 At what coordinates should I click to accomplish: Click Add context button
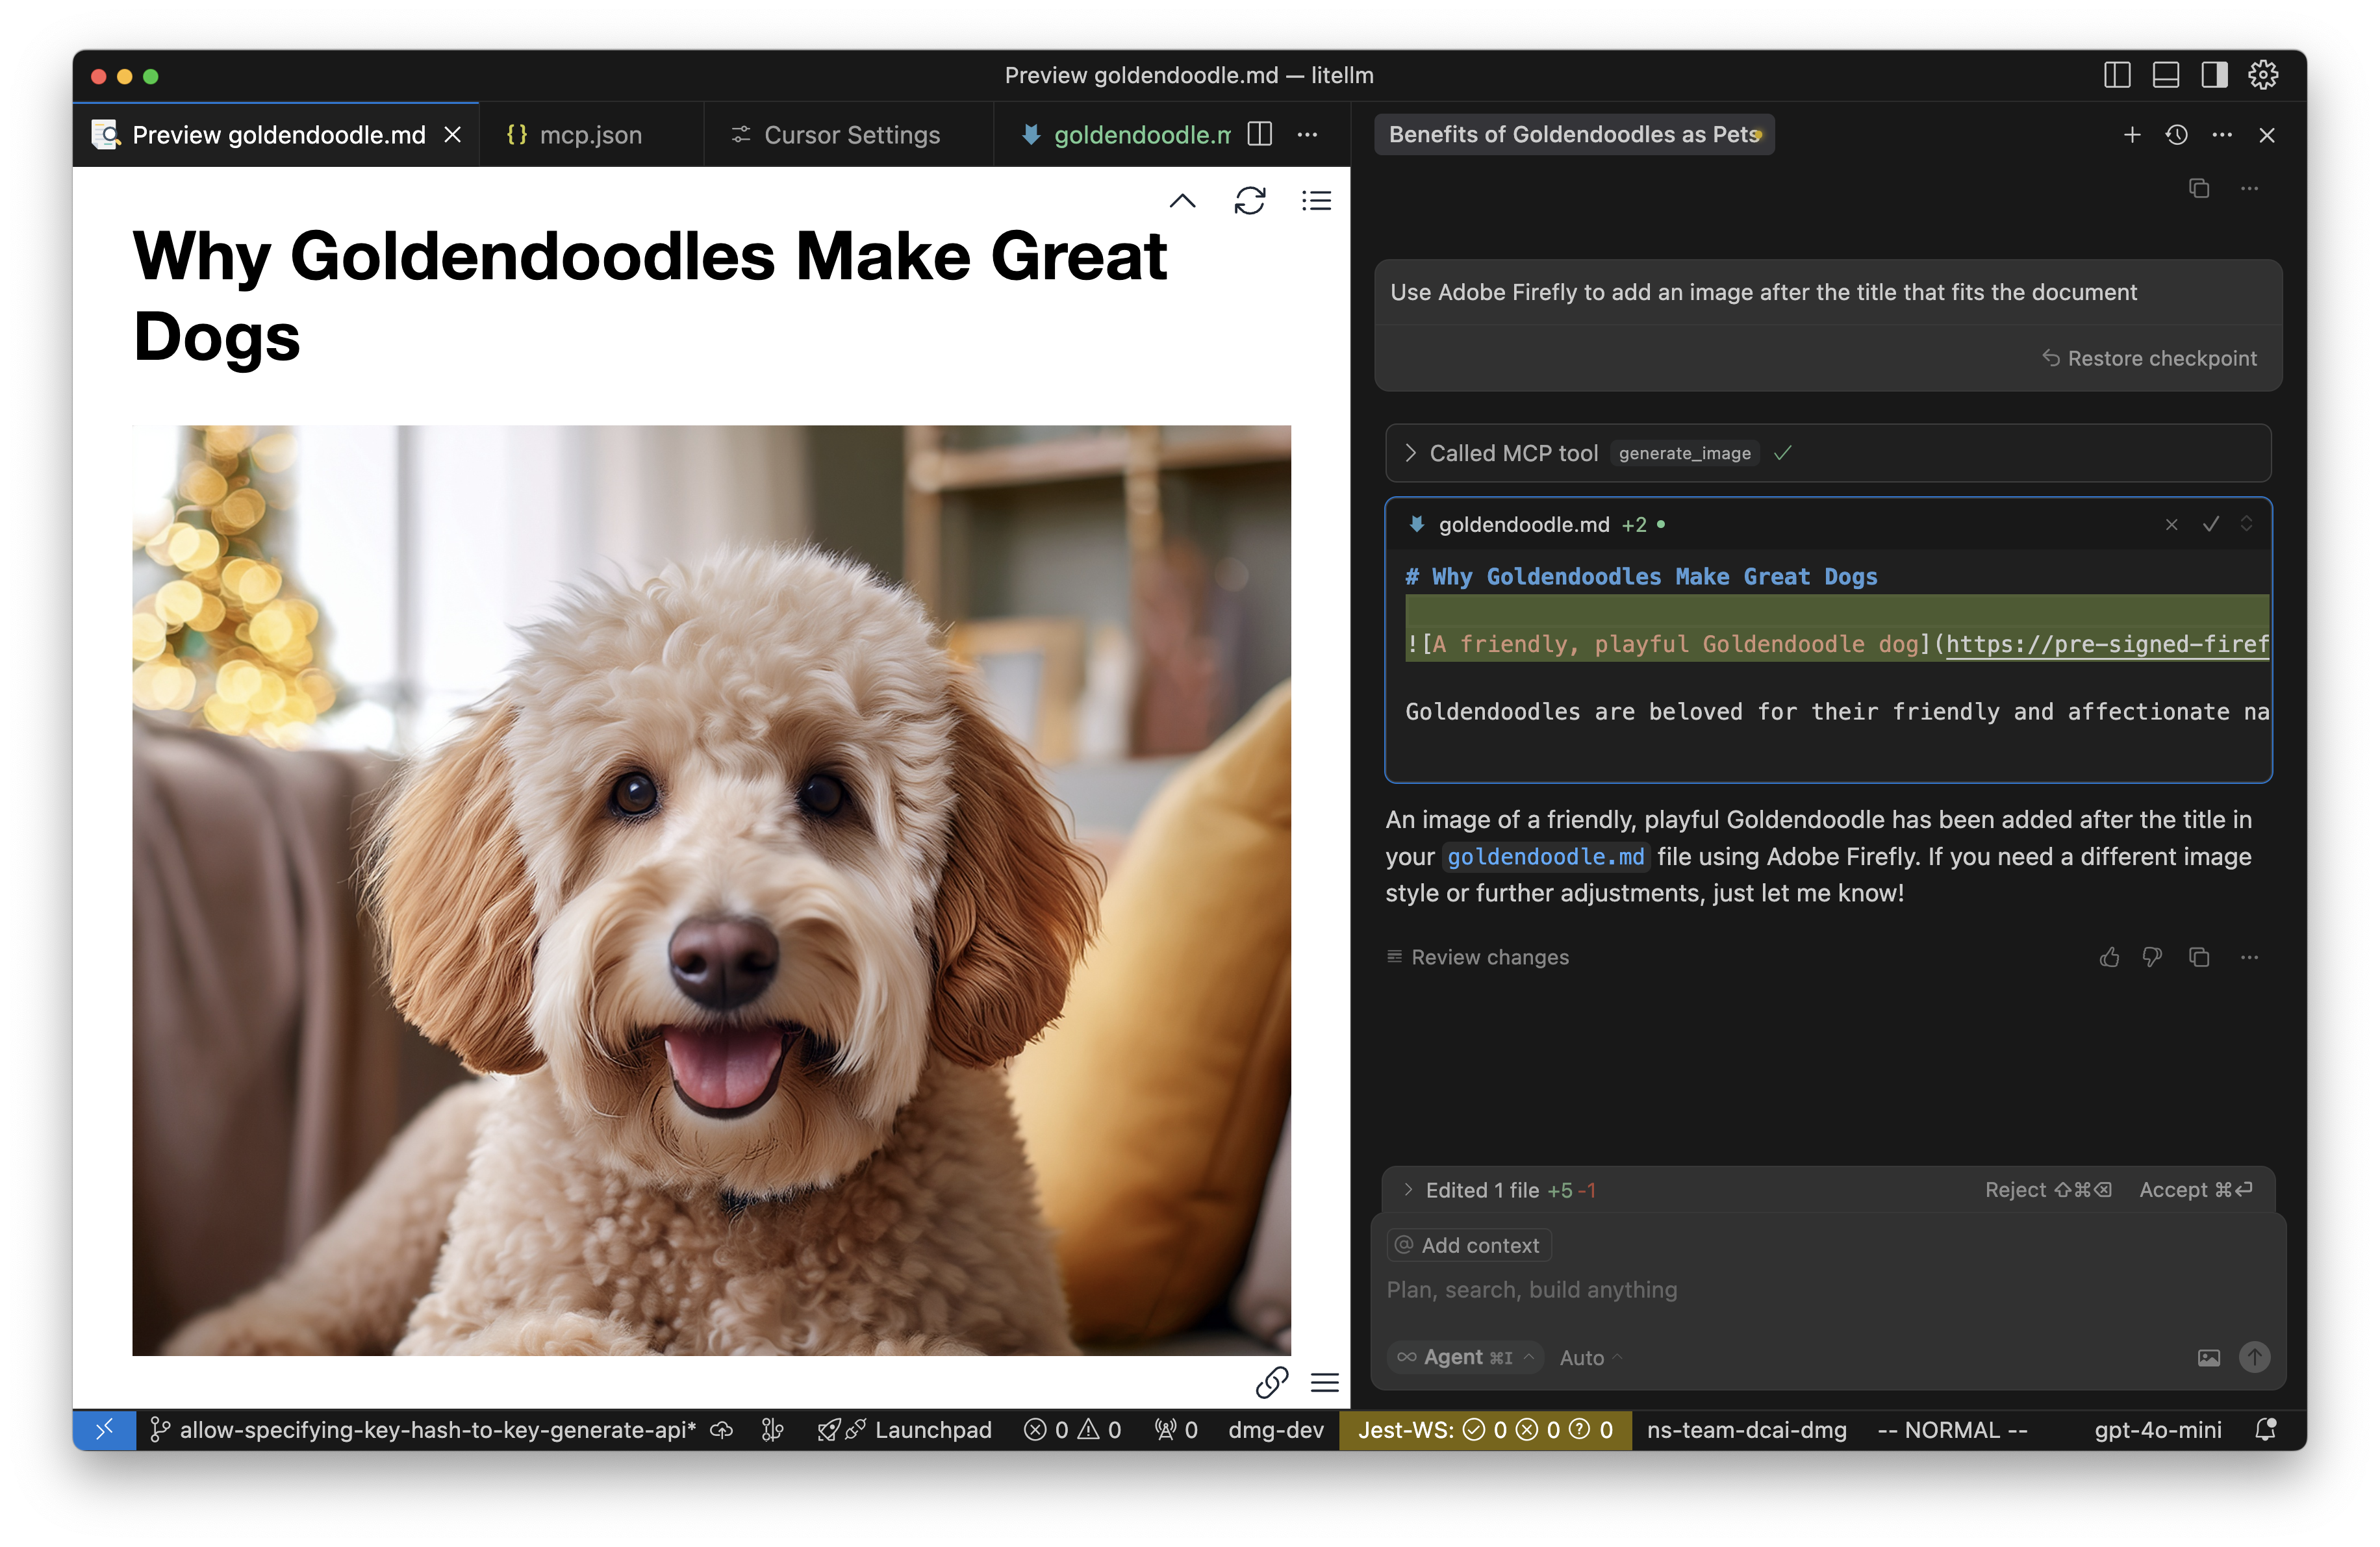(1468, 1245)
